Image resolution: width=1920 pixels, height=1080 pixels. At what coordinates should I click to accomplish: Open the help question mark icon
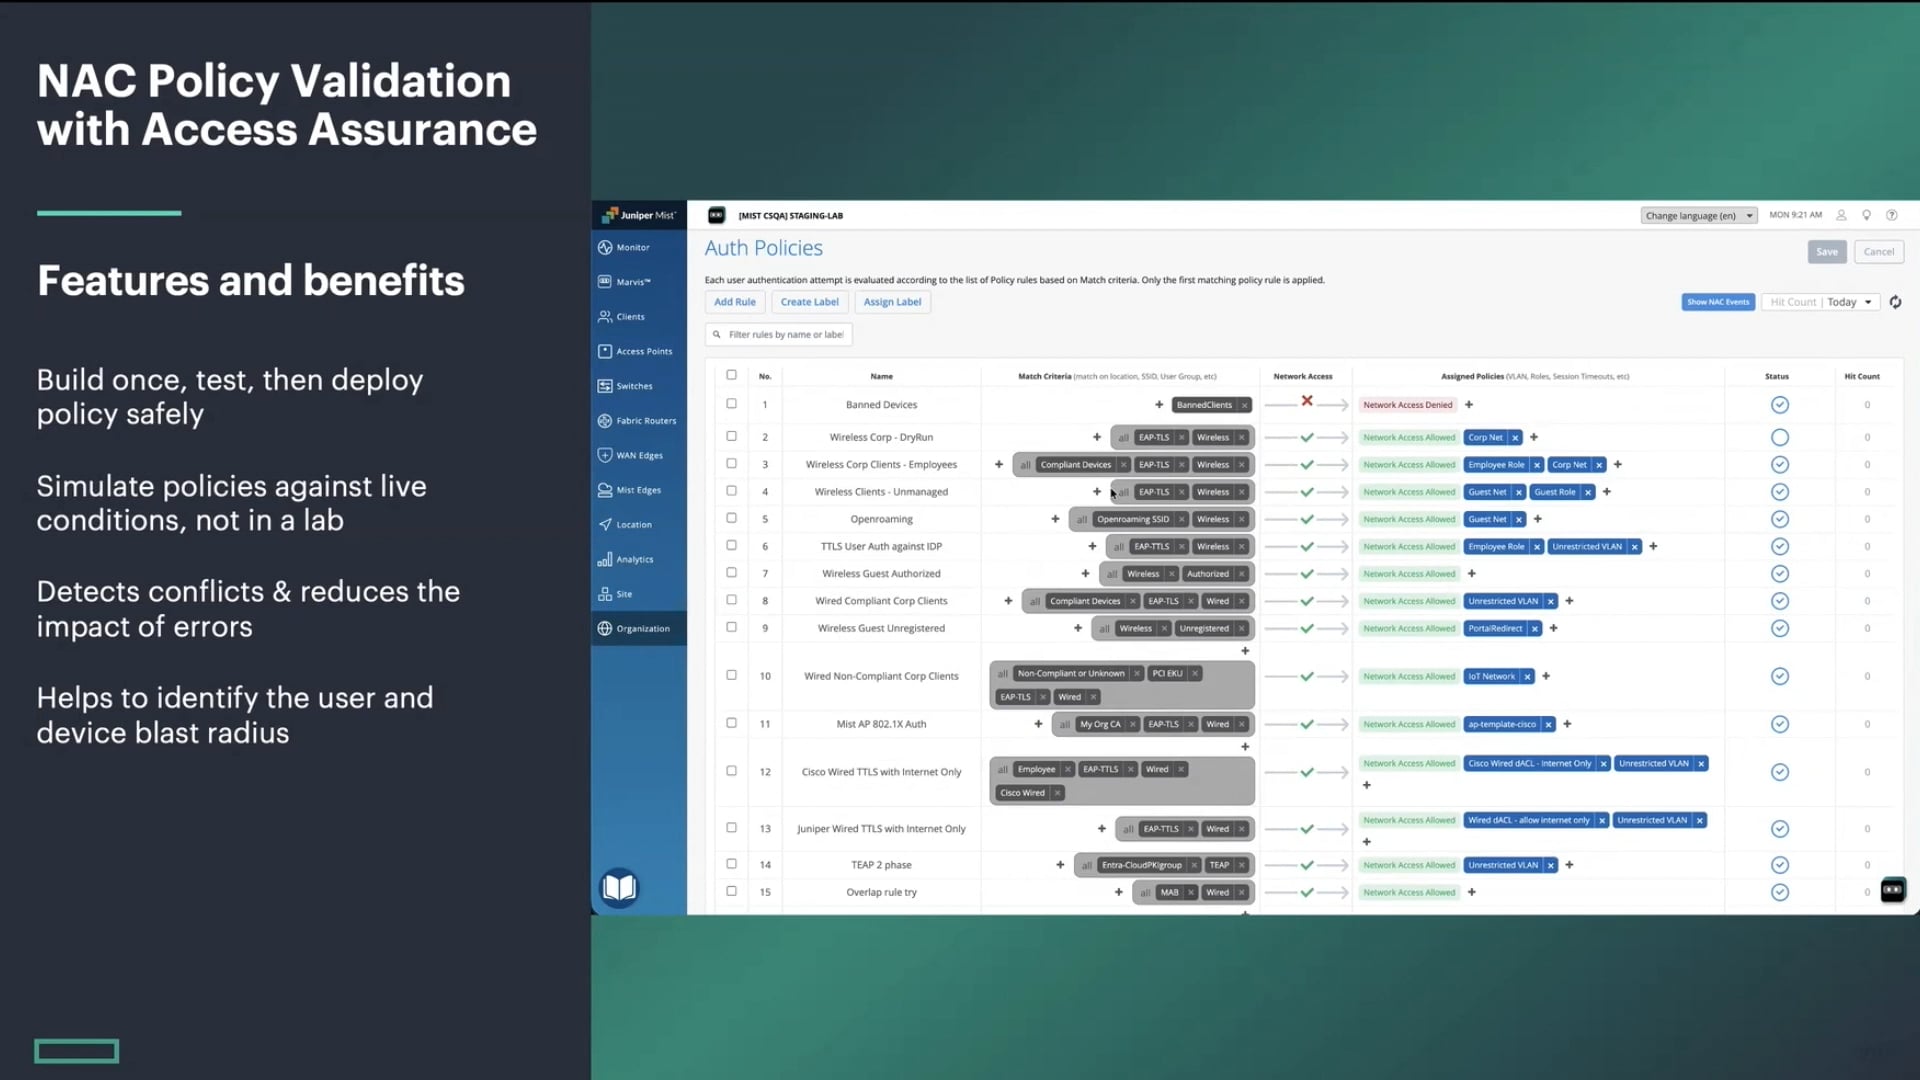click(1891, 215)
